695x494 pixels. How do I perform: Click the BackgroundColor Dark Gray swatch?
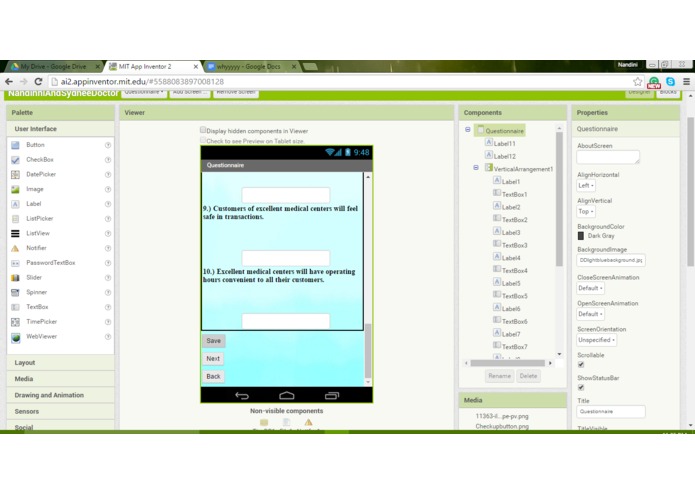581,236
